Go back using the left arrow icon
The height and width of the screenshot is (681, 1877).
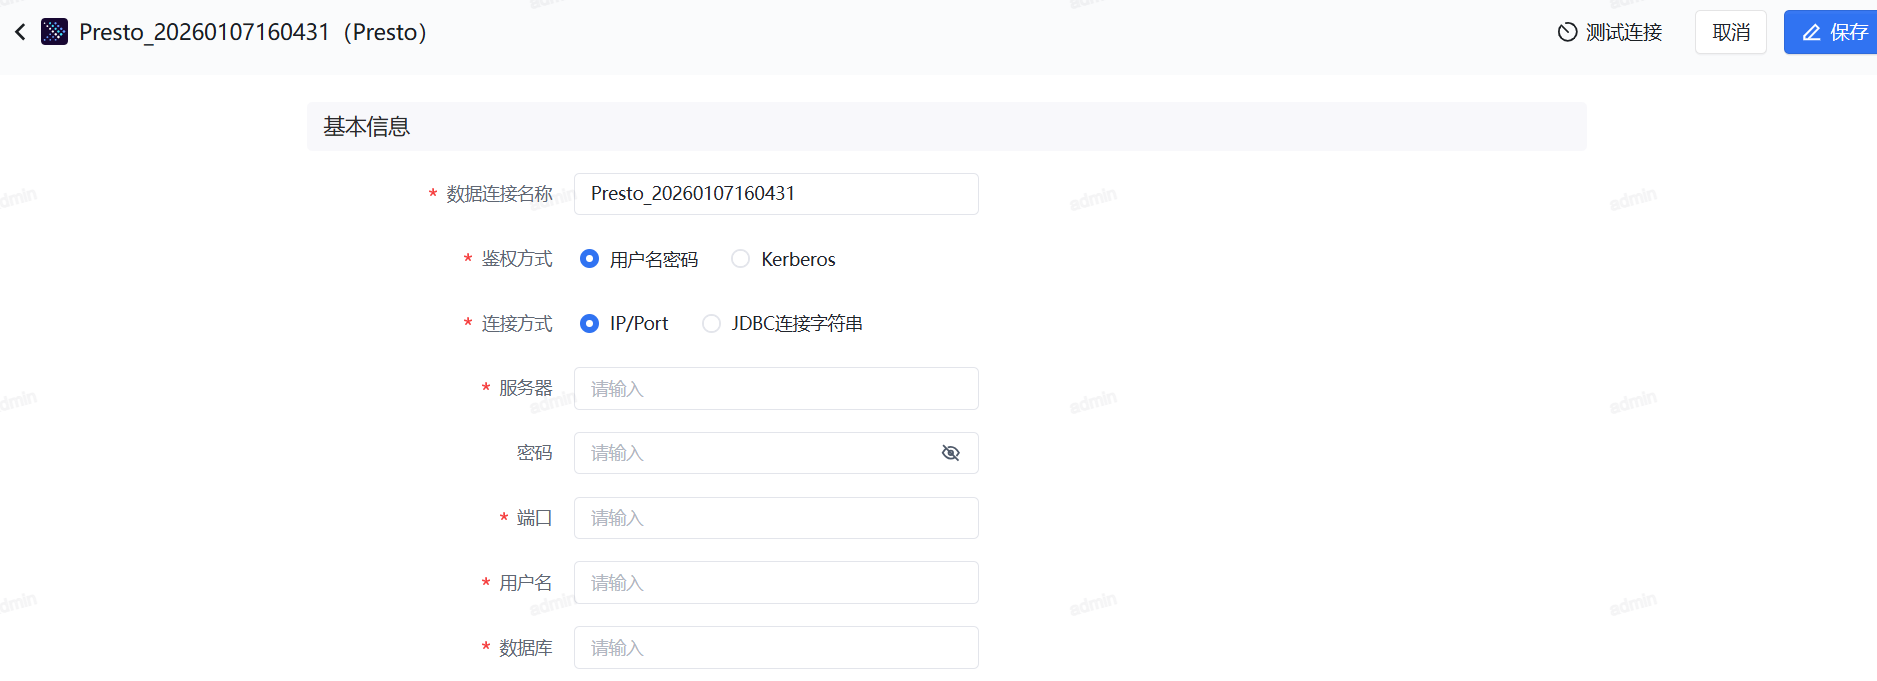coord(20,32)
